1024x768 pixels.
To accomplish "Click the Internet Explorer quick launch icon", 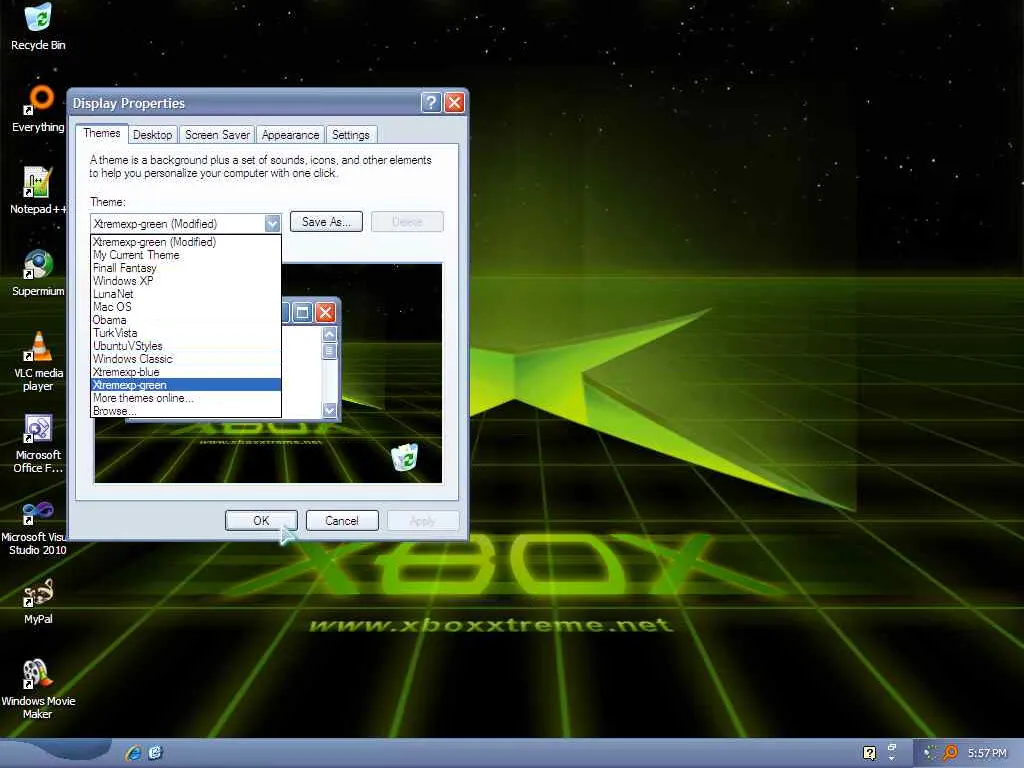I will click(x=133, y=753).
